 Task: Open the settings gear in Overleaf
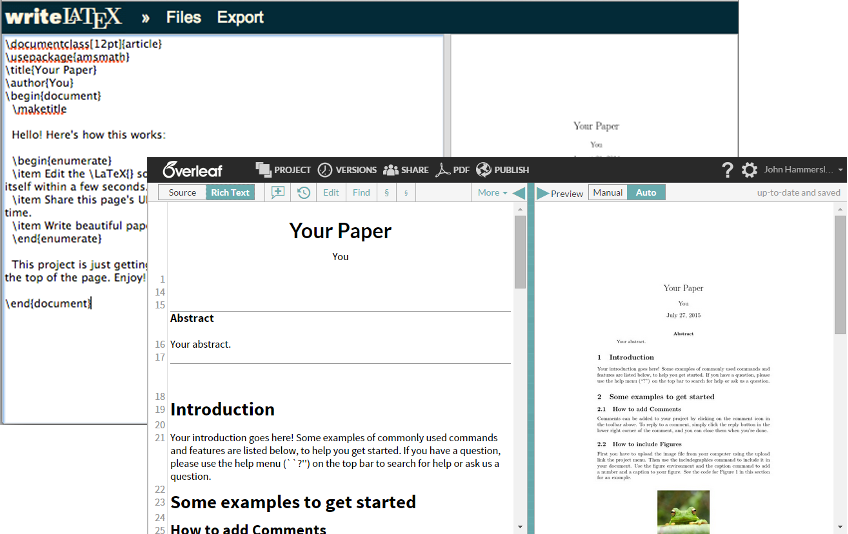click(749, 170)
